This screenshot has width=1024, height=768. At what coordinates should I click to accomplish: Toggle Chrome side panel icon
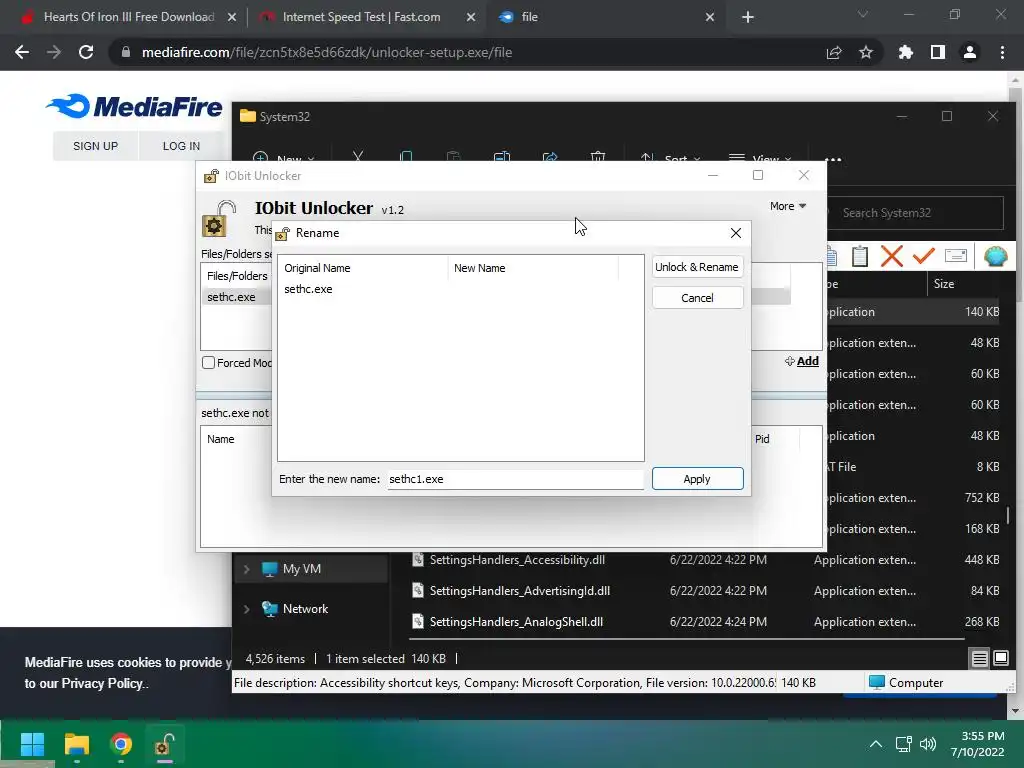tap(937, 52)
